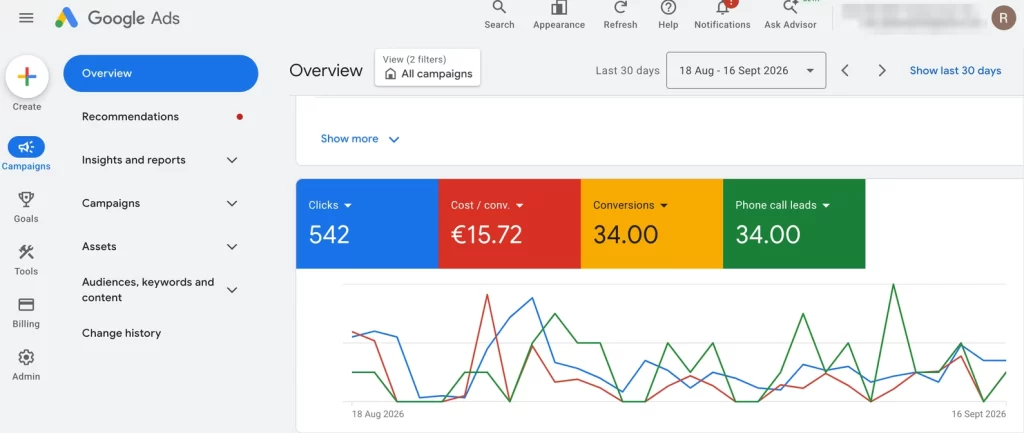Screen dimensions: 1024x433
Task: Click the yellow conversions 34.00 value
Action: (626, 234)
